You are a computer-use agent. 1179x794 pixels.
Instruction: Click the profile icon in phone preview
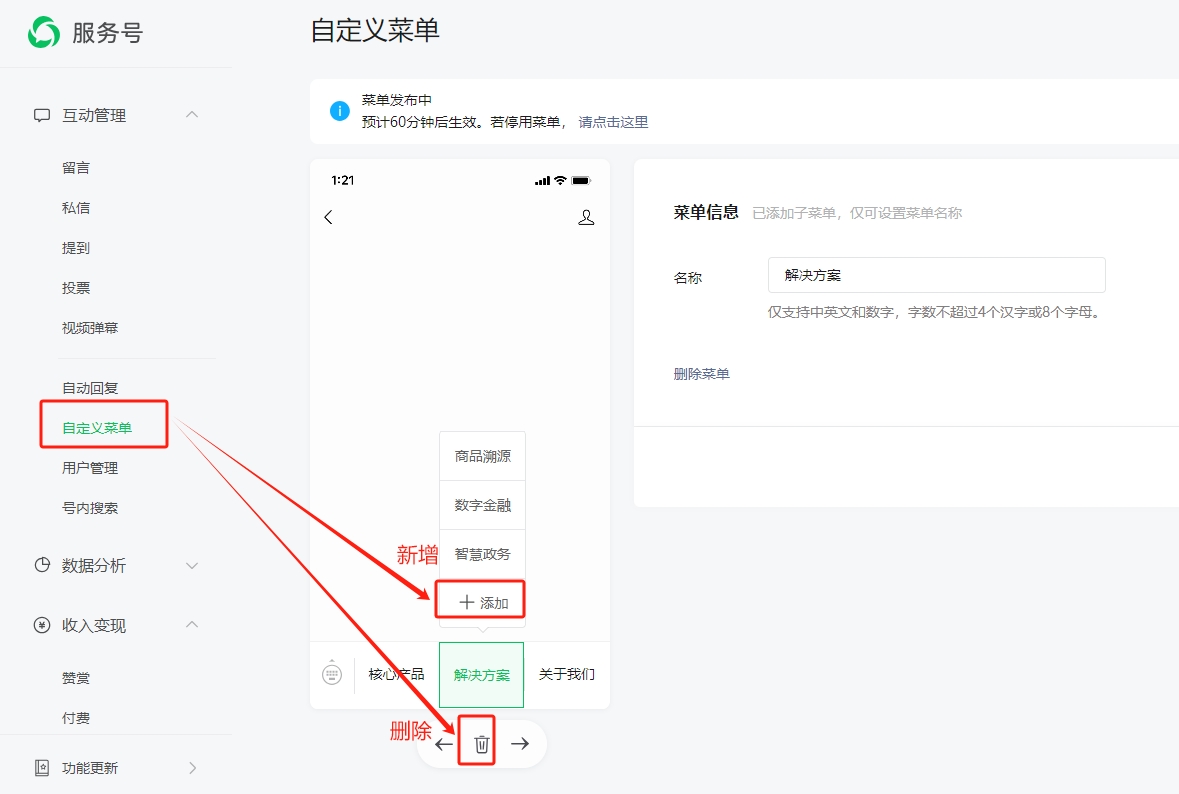[586, 217]
